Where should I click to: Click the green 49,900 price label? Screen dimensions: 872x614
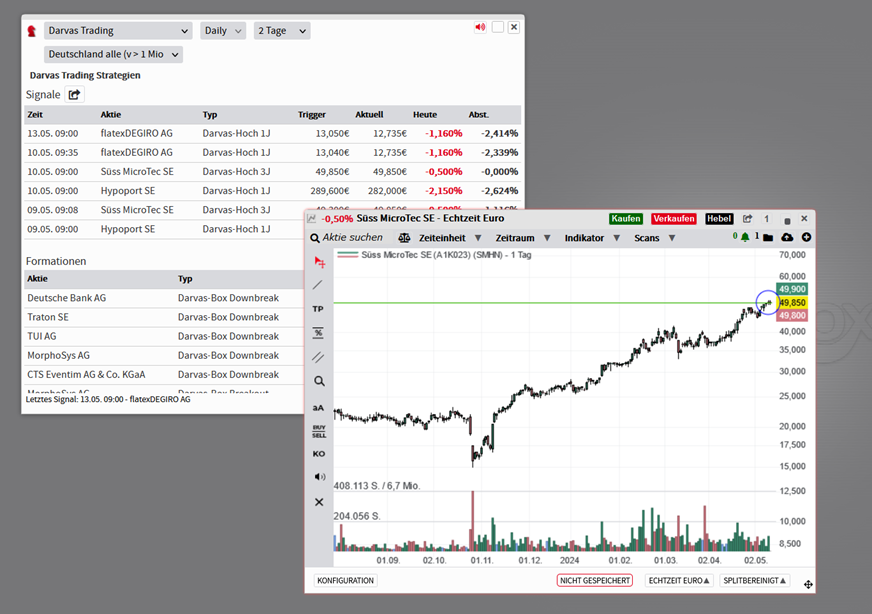pos(792,289)
